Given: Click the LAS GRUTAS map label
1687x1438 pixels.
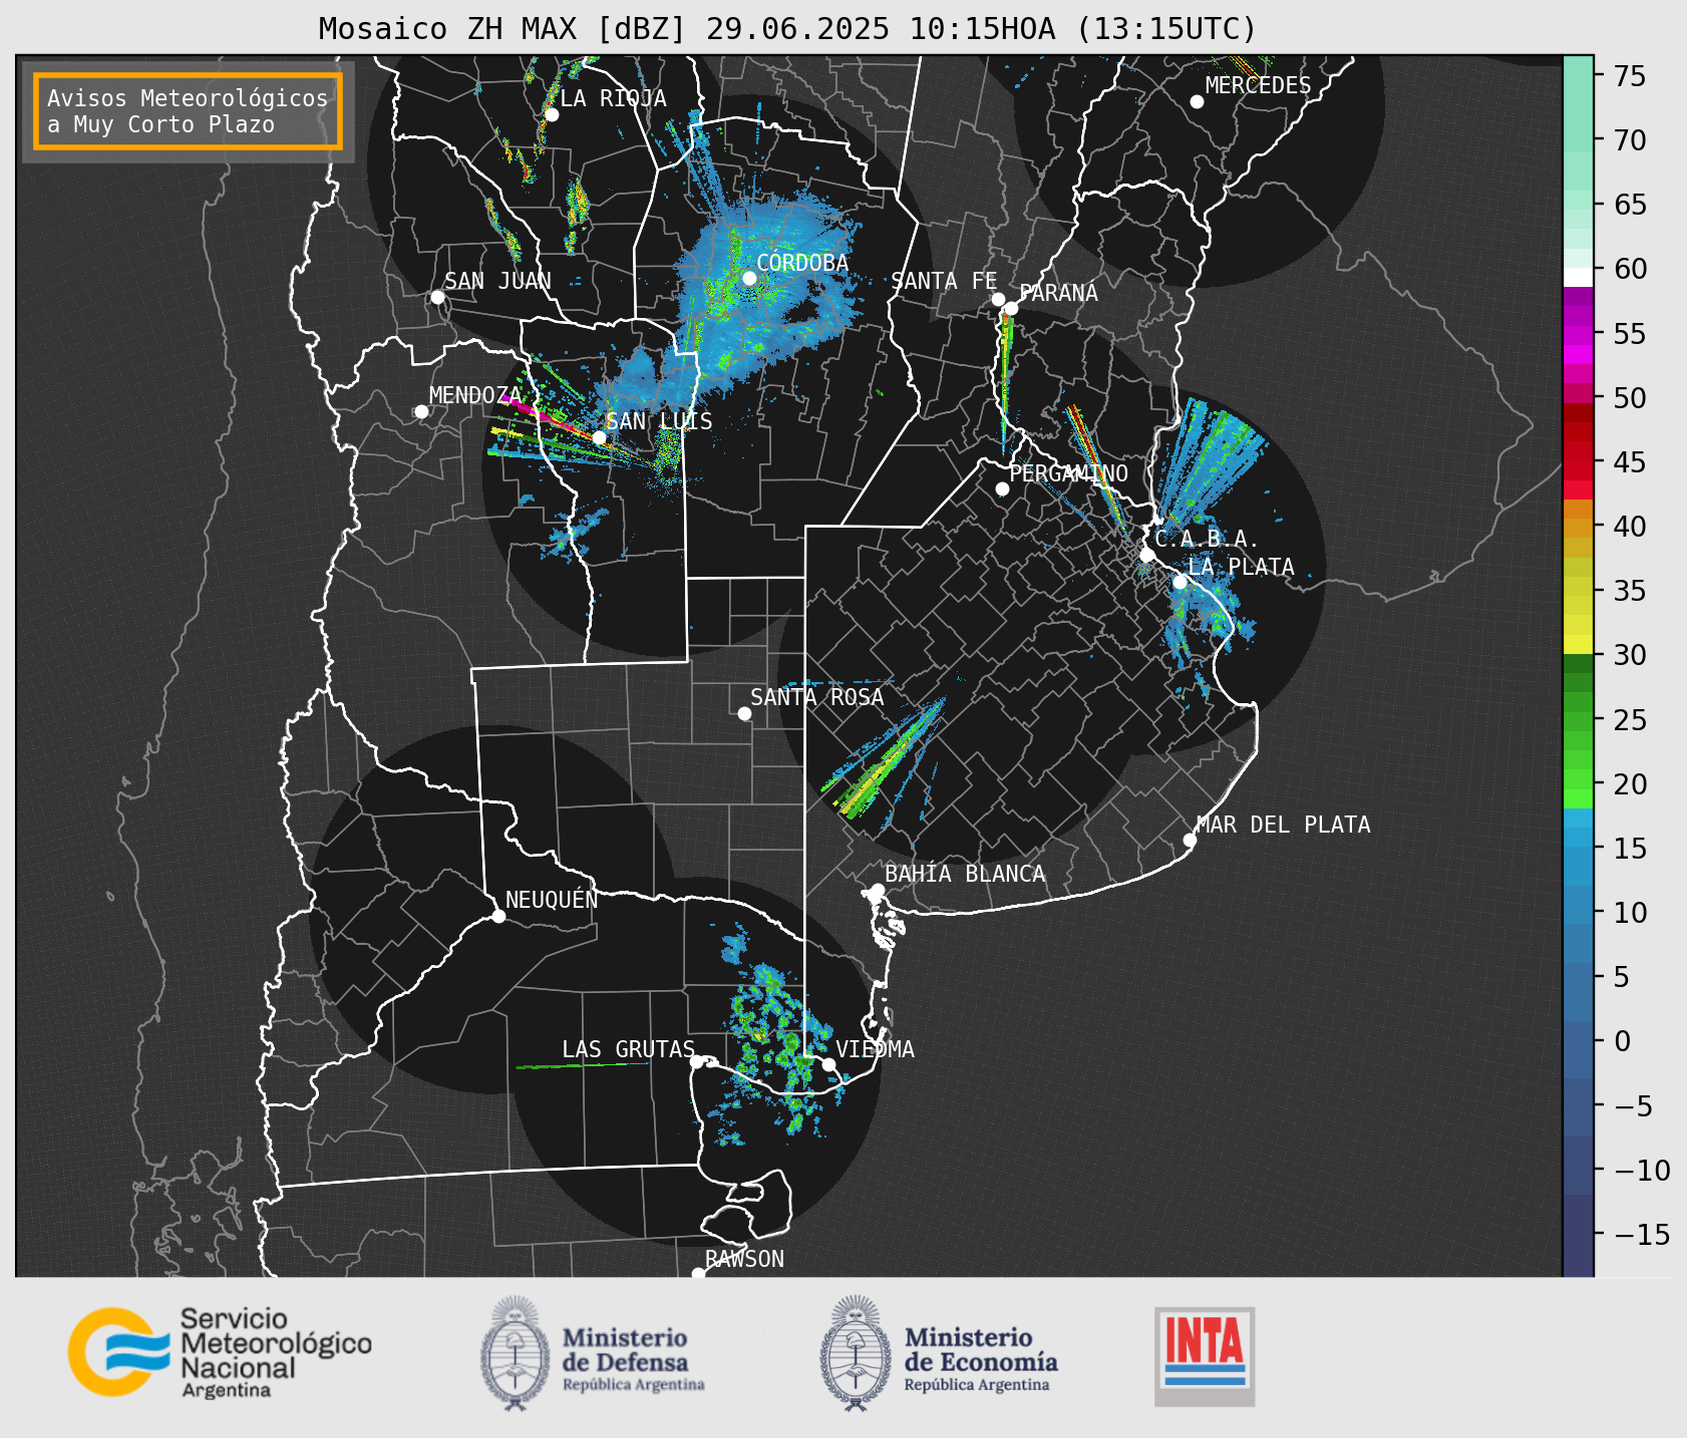Looking at the screenshot, I should point(628,1049).
